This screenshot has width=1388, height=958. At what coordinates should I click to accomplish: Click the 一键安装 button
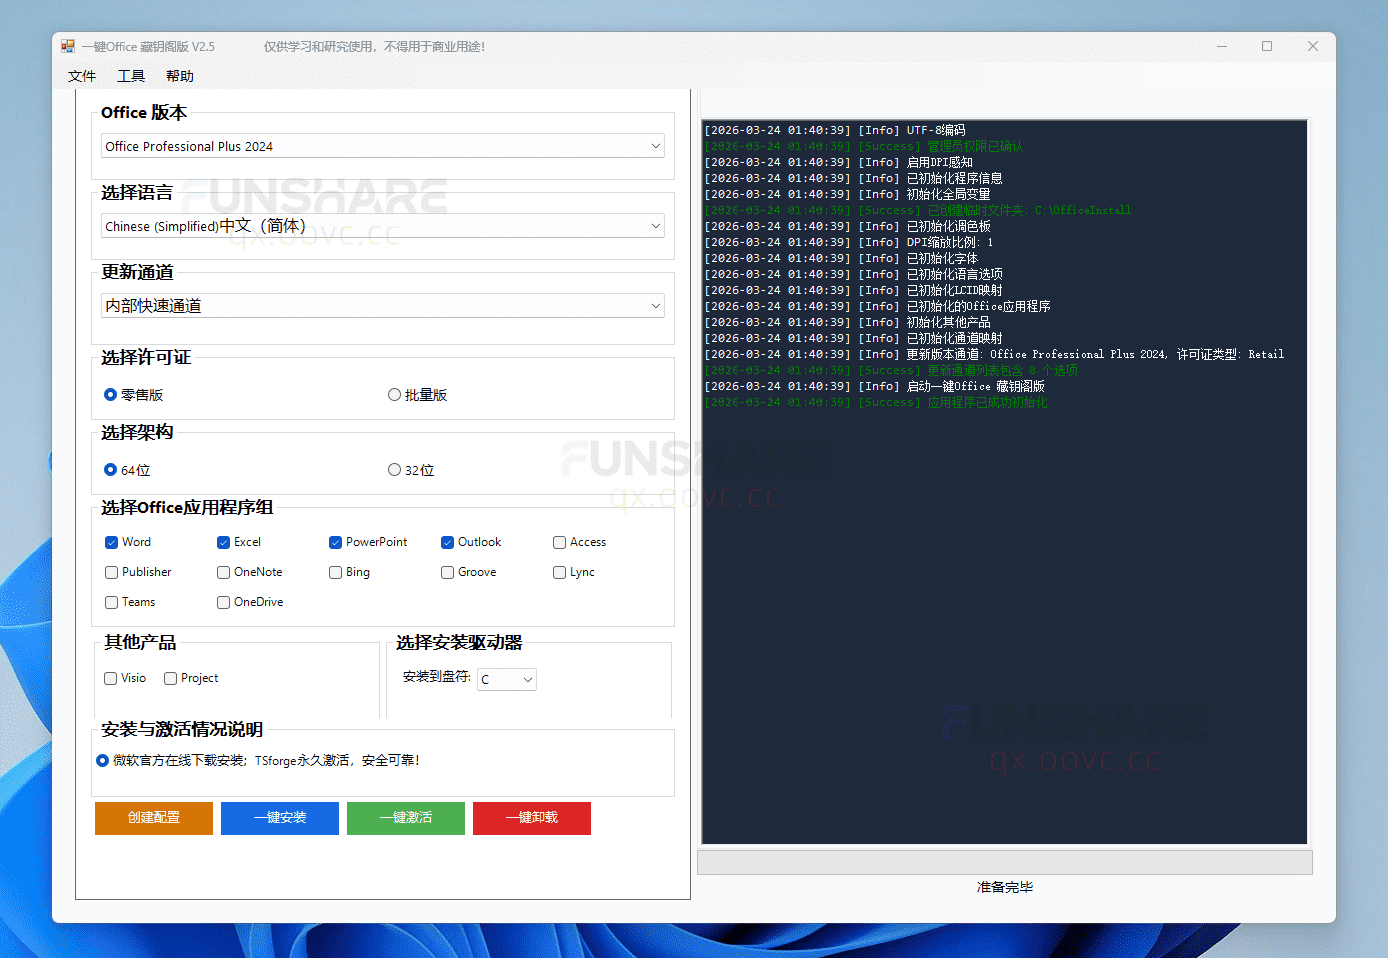[x=279, y=818]
